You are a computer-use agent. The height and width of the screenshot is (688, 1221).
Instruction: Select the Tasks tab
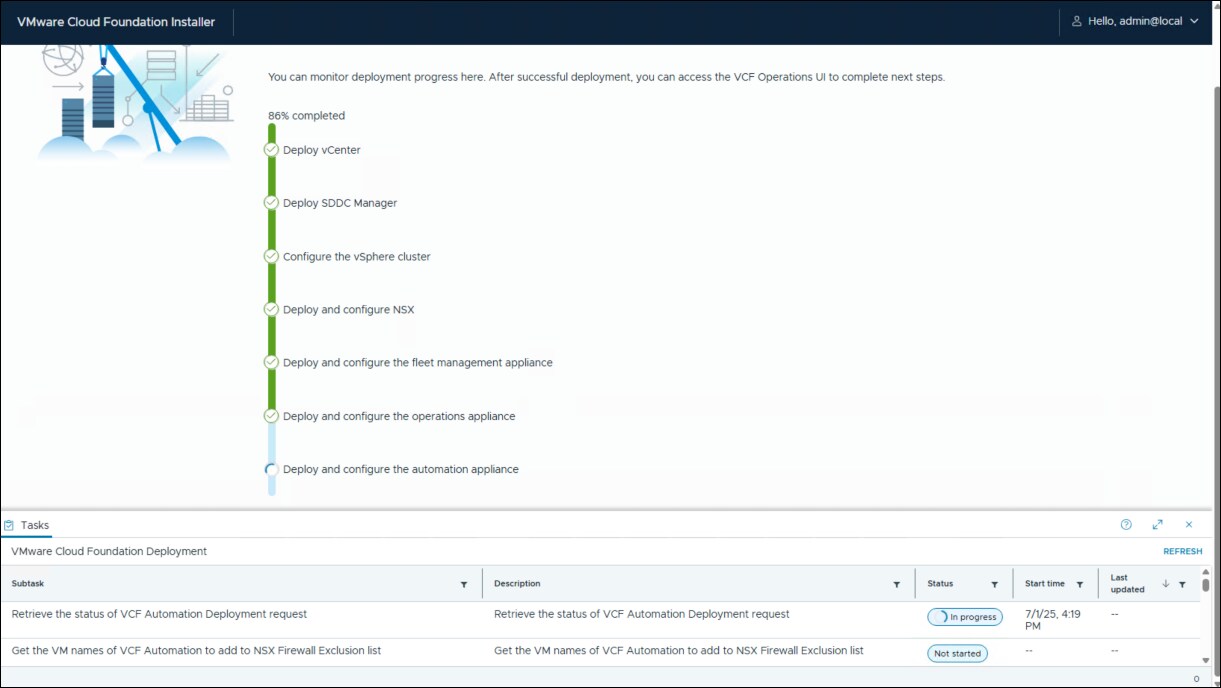click(x=27, y=525)
